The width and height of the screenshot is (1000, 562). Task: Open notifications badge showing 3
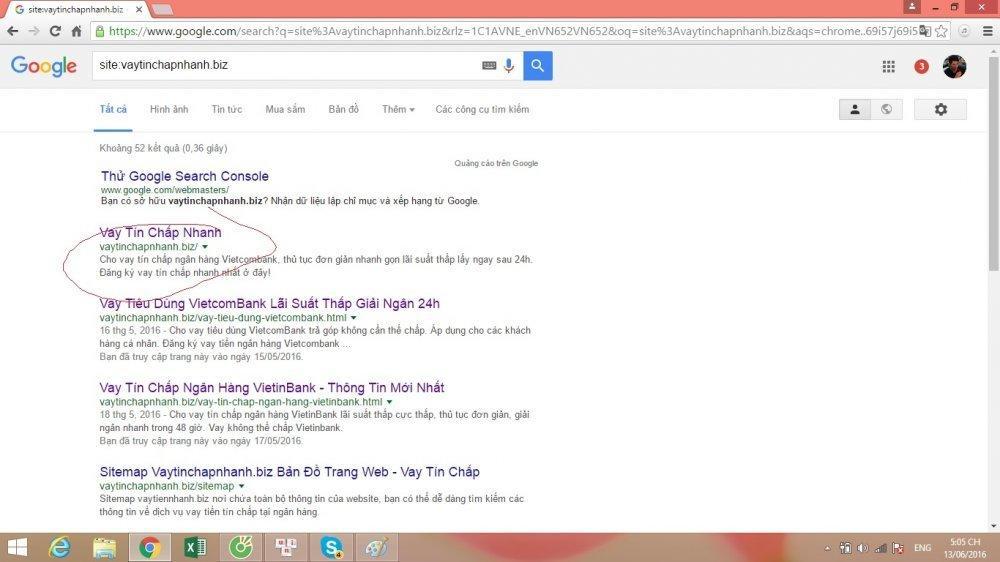921,66
